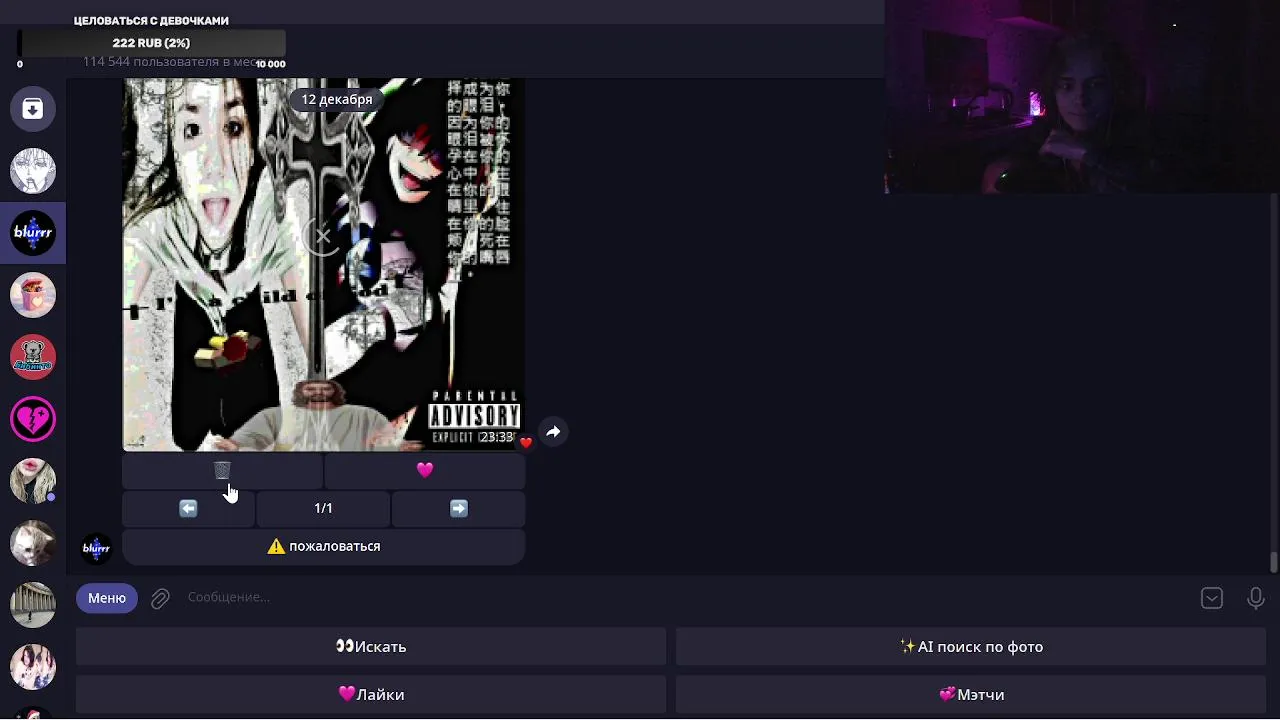Viewport: 1280px width, 720px height.
Task: Click the chat vertical scrollbar thumb
Action: point(1273,562)
